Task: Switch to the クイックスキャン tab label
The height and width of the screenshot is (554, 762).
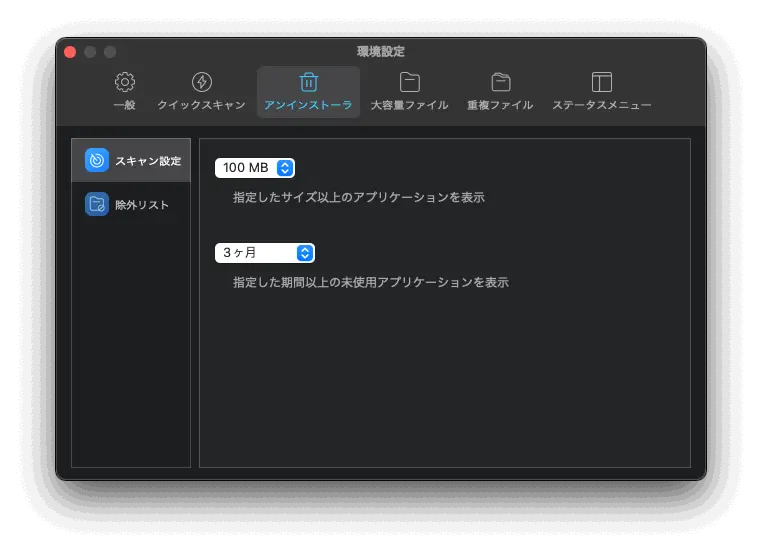Action: 202,105
